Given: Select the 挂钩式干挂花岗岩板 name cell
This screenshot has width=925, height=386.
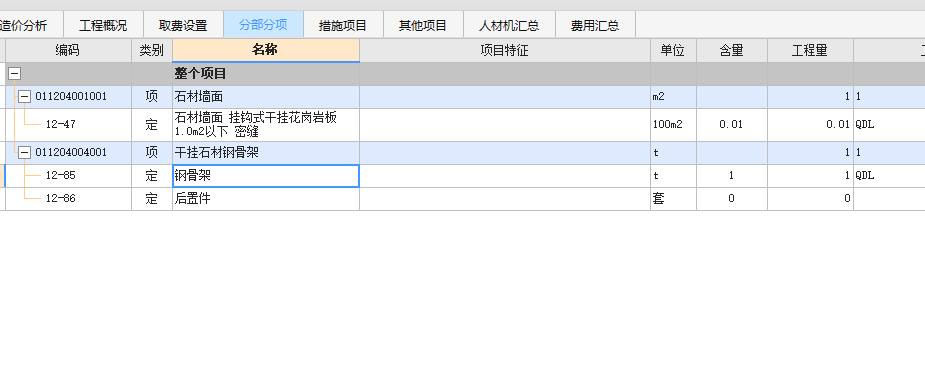Looking at the screenshot, I should point(265,125).
